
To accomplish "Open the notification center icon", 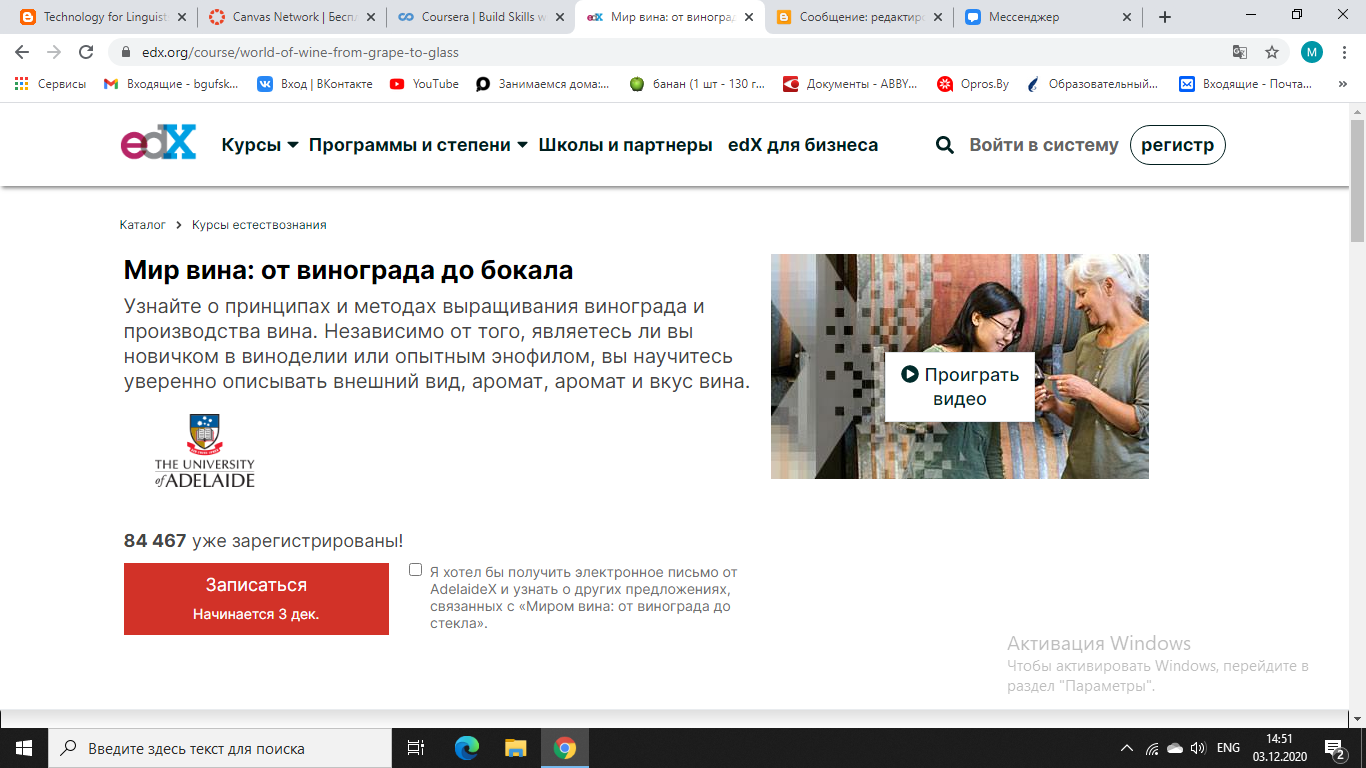I will (1334, 748).
